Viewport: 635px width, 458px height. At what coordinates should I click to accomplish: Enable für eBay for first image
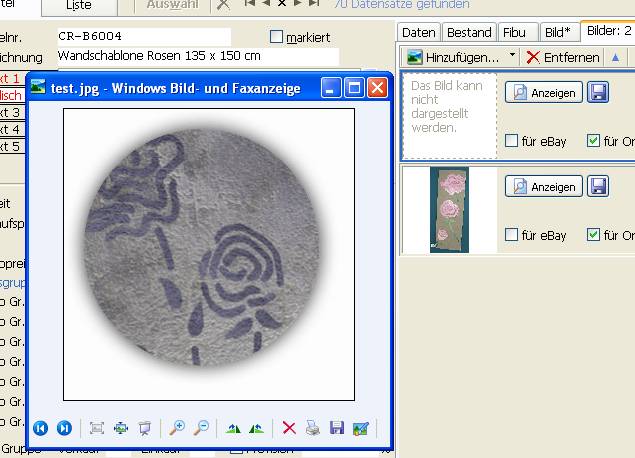[x=511, y=141]
